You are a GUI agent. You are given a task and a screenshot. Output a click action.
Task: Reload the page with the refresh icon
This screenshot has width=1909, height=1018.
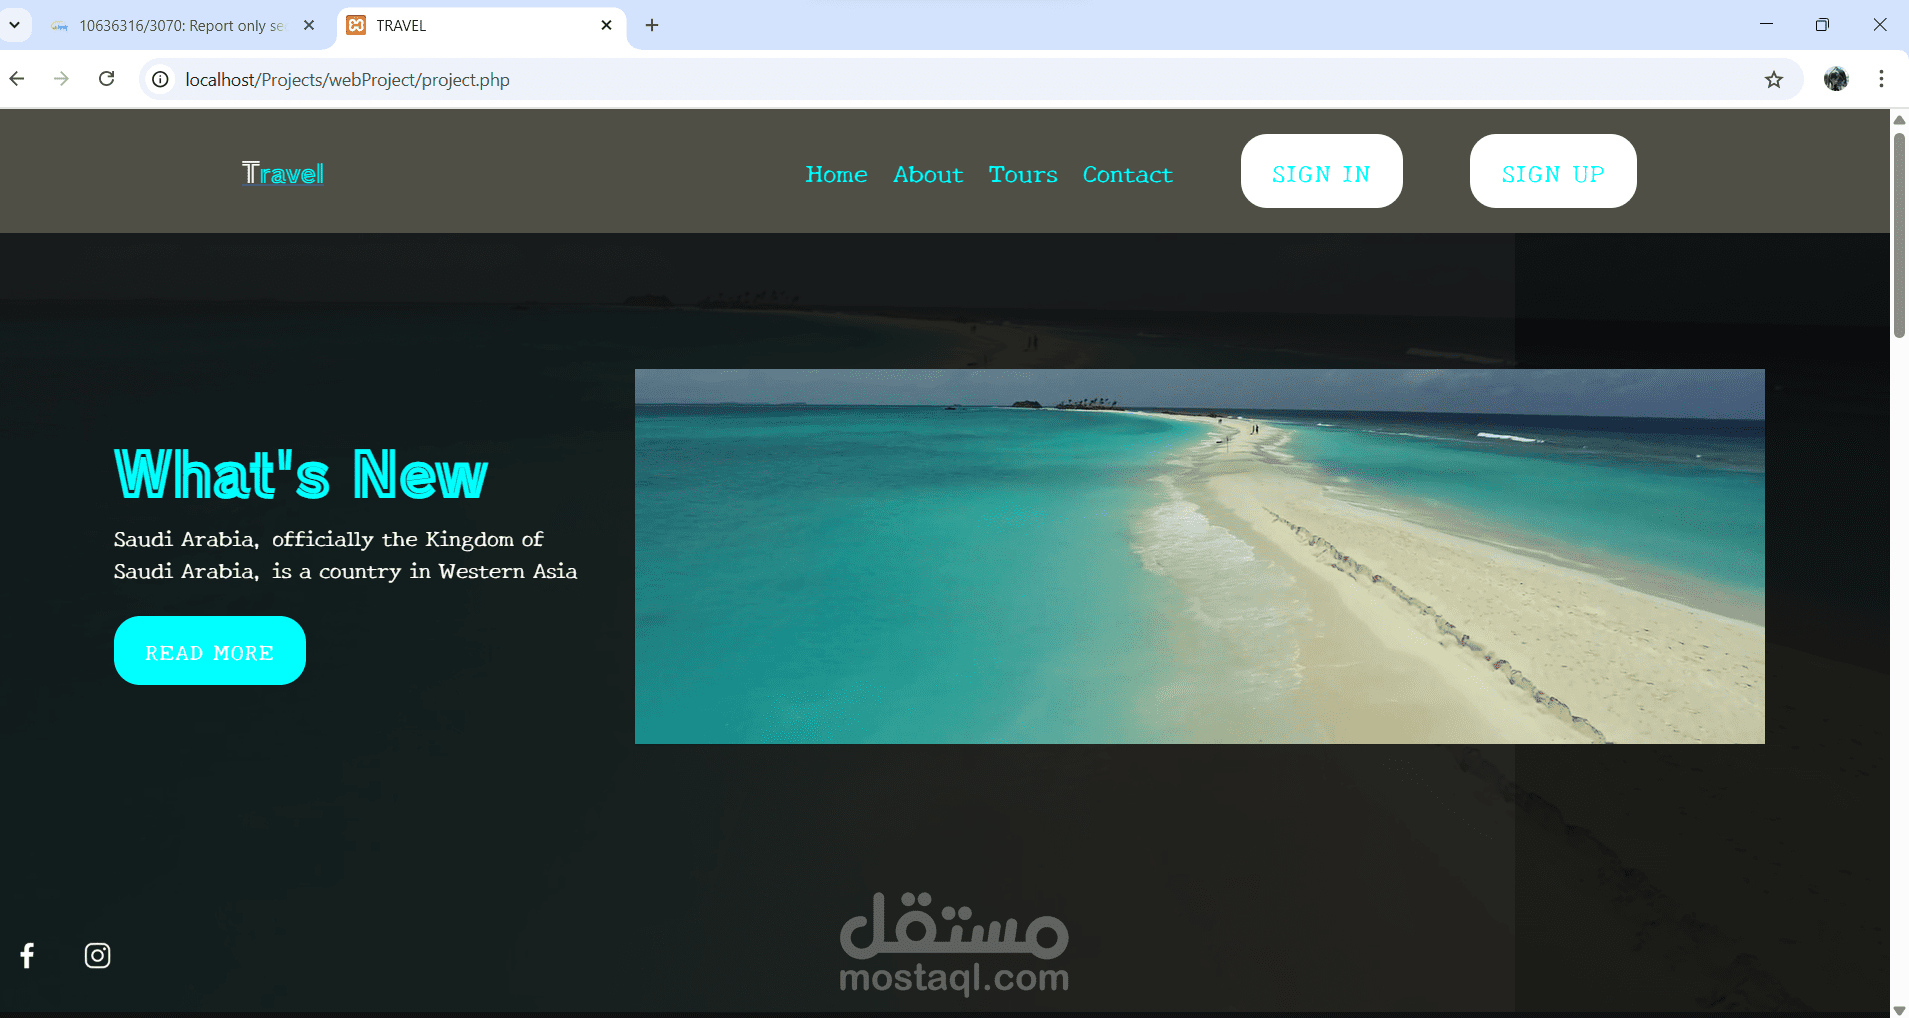point(107,79)
